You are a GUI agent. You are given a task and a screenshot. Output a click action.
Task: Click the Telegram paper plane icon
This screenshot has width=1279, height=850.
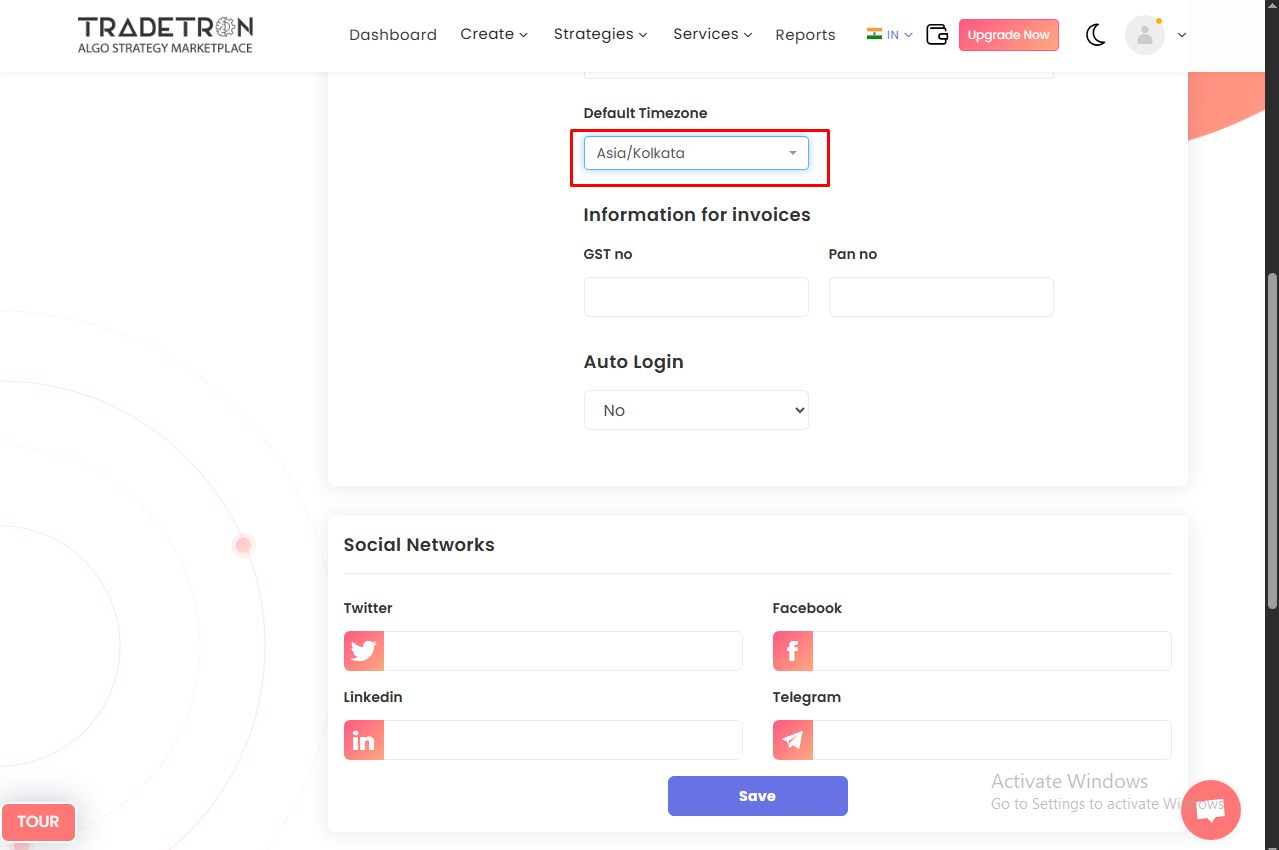[x=792, y=740]
